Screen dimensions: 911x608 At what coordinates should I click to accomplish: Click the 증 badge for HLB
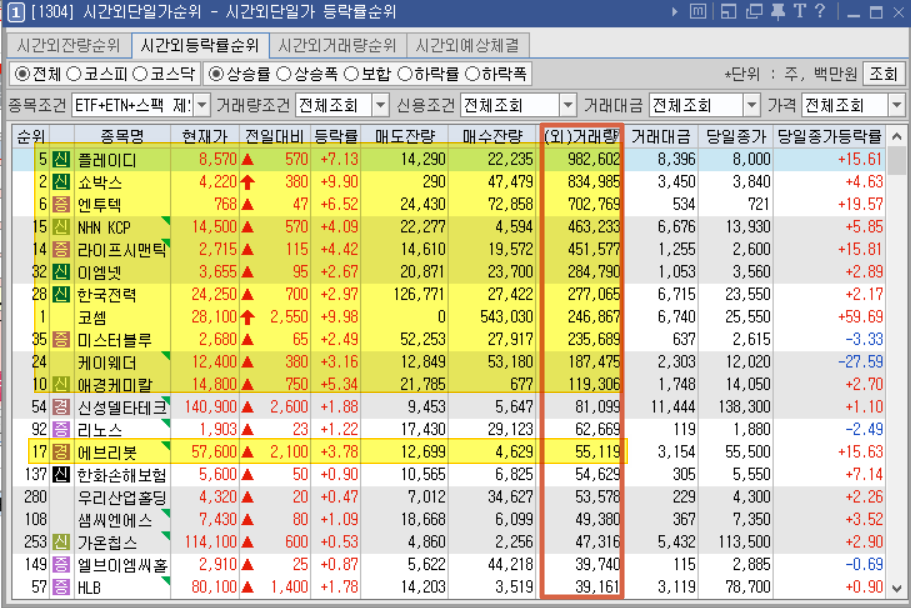click(61, 588)
